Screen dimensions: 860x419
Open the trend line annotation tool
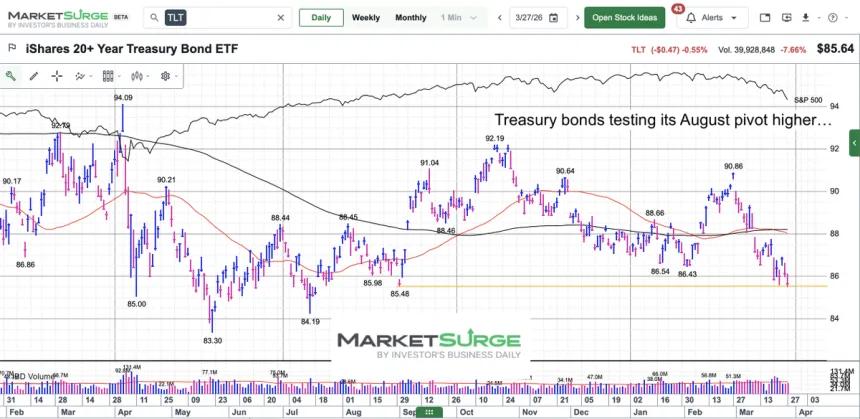[81, 76]
